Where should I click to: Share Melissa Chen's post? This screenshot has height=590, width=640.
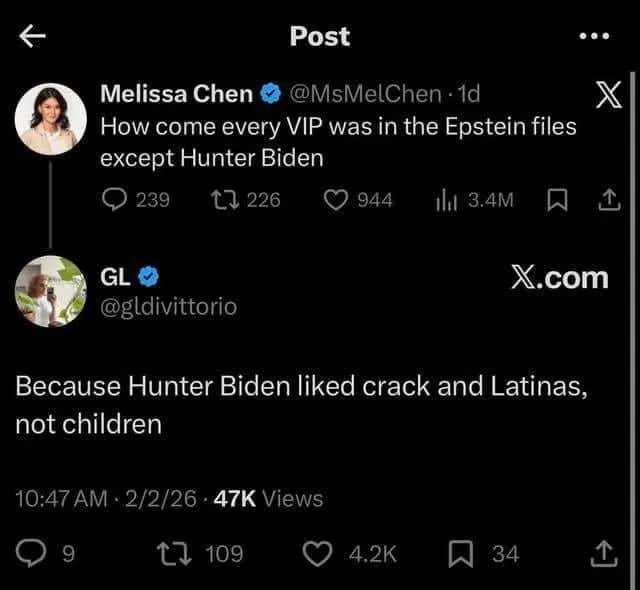point(609,199)
